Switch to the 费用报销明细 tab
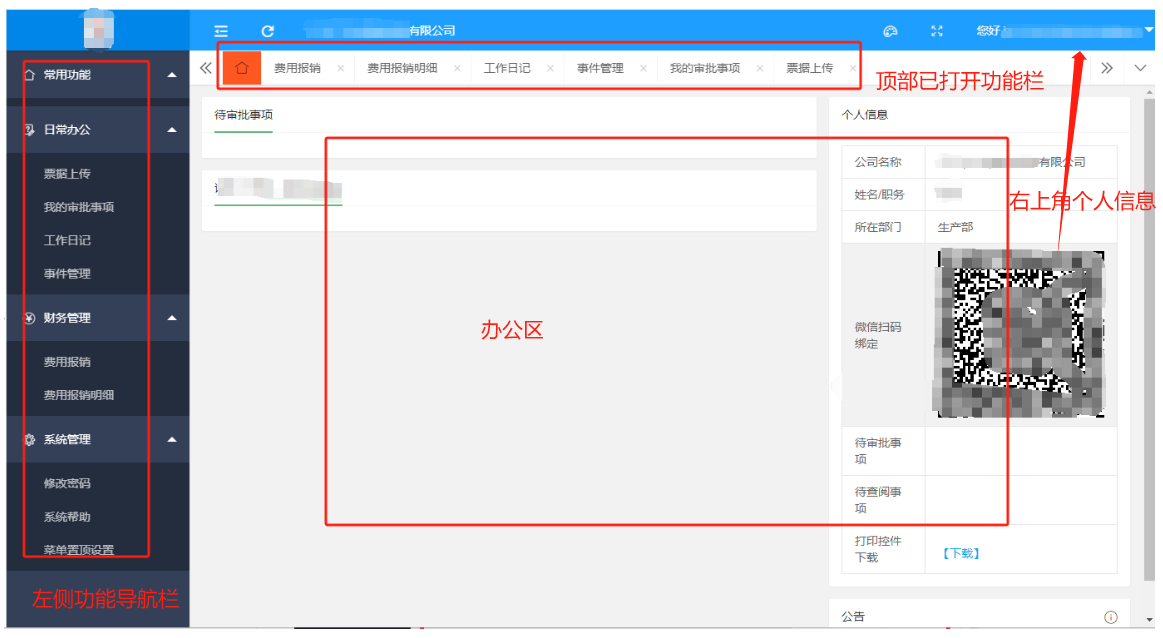1163x638 pixels. click(402, 68)
